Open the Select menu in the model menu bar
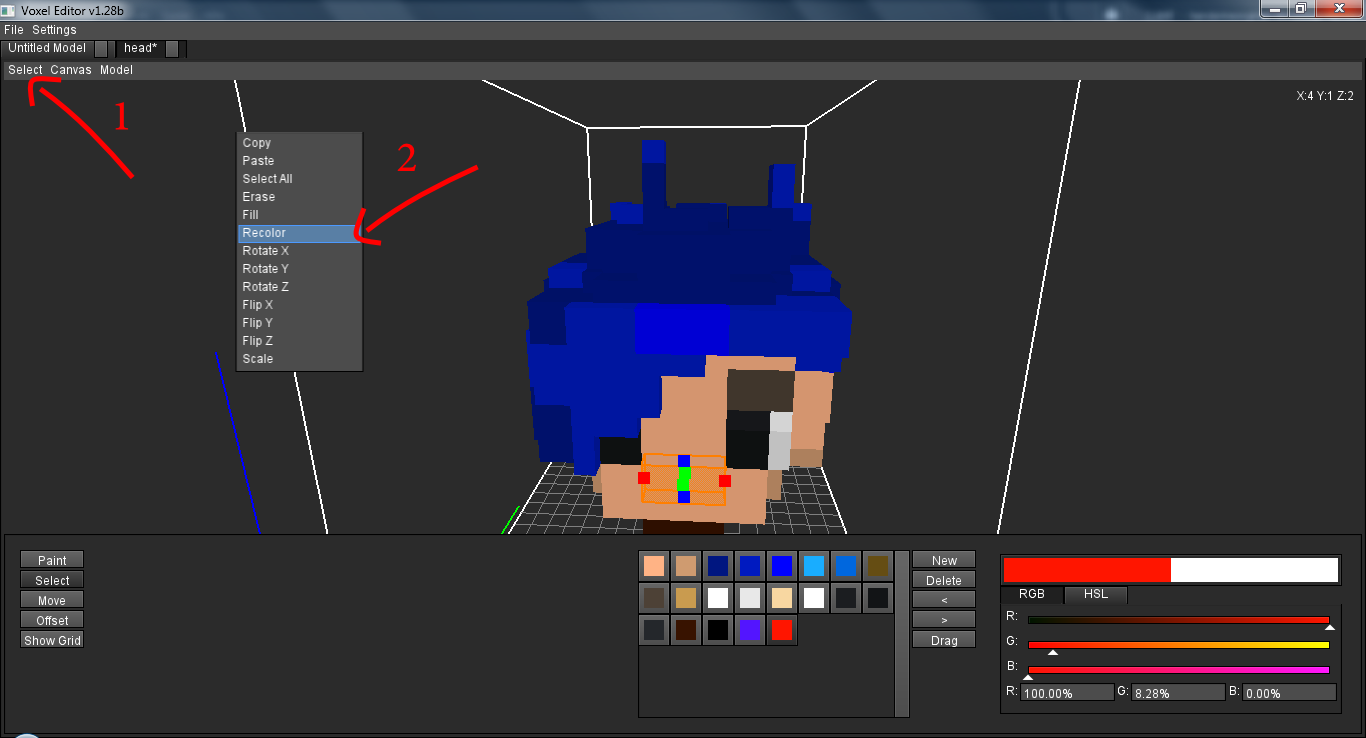 pyautogui.click(x=26, y=70)
